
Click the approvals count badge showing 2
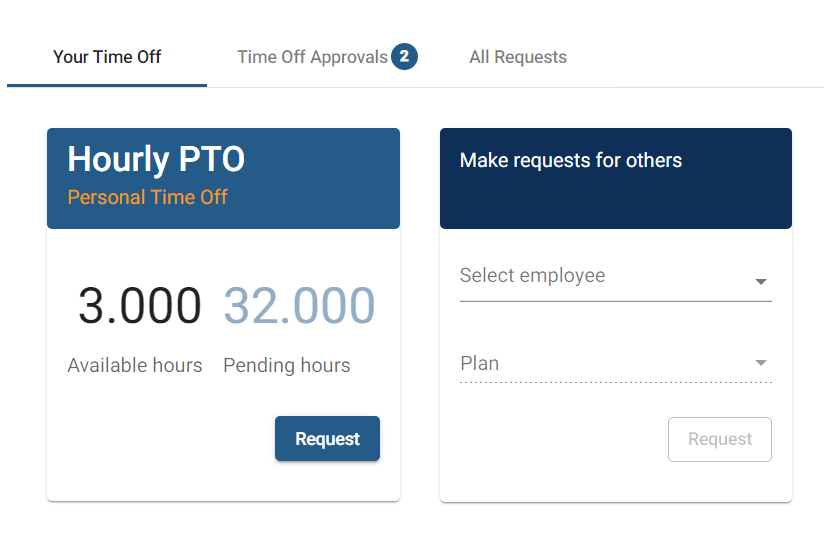click(404, 57)
